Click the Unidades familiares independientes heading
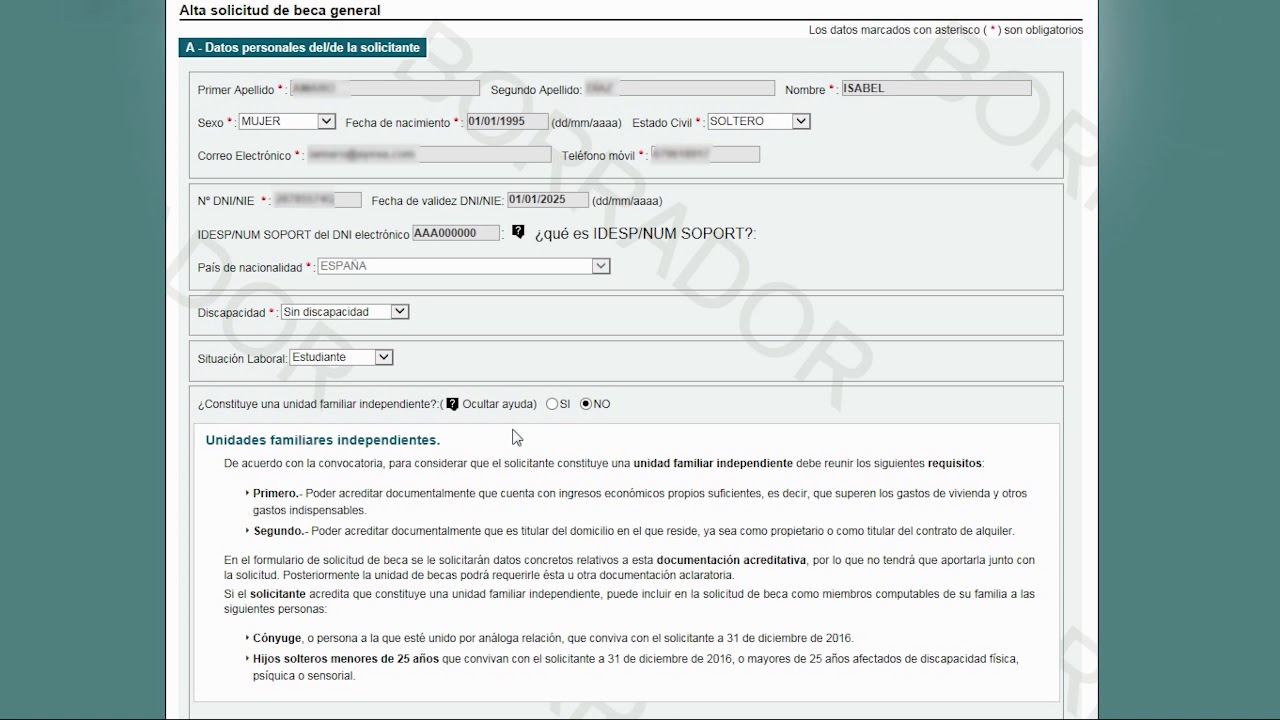The width and height of the screenshot is (1280, 720). coord(323,440)
